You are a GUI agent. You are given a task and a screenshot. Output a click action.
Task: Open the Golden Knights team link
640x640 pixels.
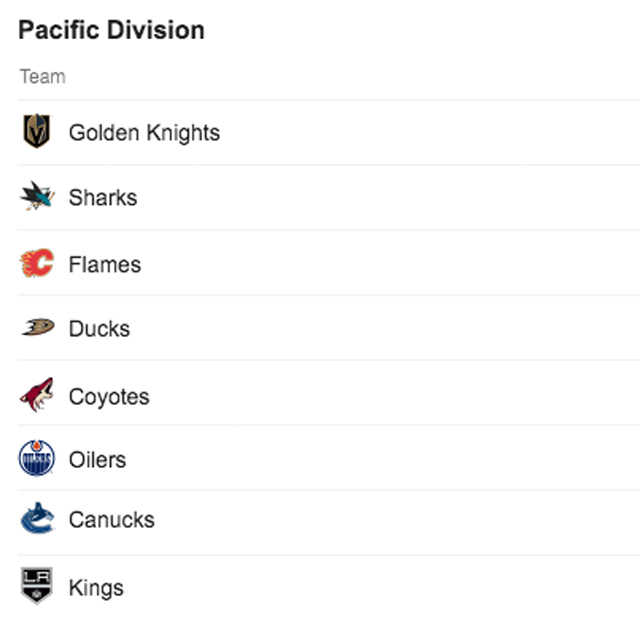144,133
